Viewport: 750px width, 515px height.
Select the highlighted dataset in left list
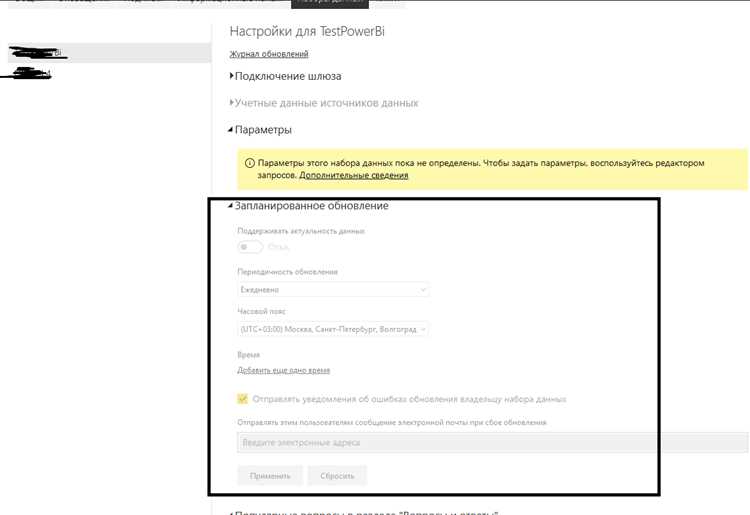[110, 53]
